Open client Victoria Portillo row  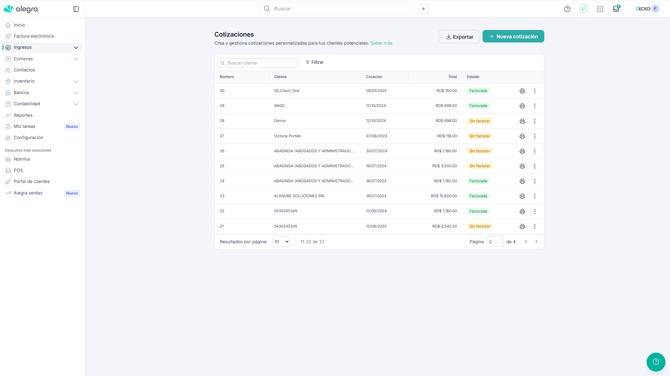[287, 136]
